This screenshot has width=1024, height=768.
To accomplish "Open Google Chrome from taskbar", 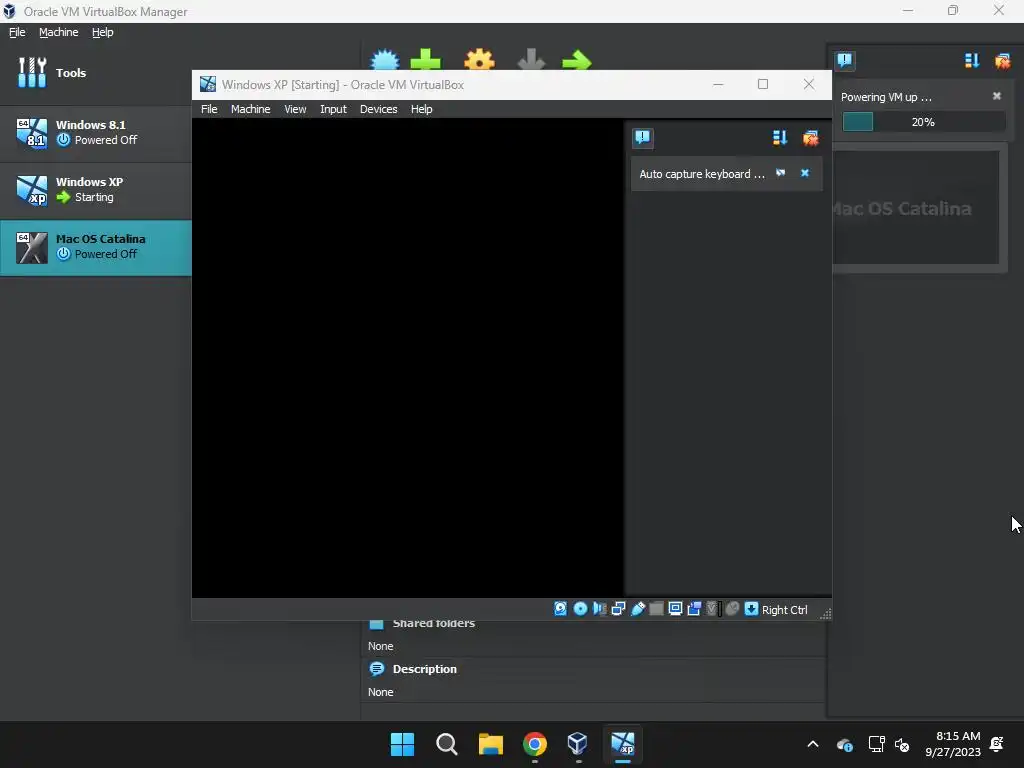I will tap(535, 744).
